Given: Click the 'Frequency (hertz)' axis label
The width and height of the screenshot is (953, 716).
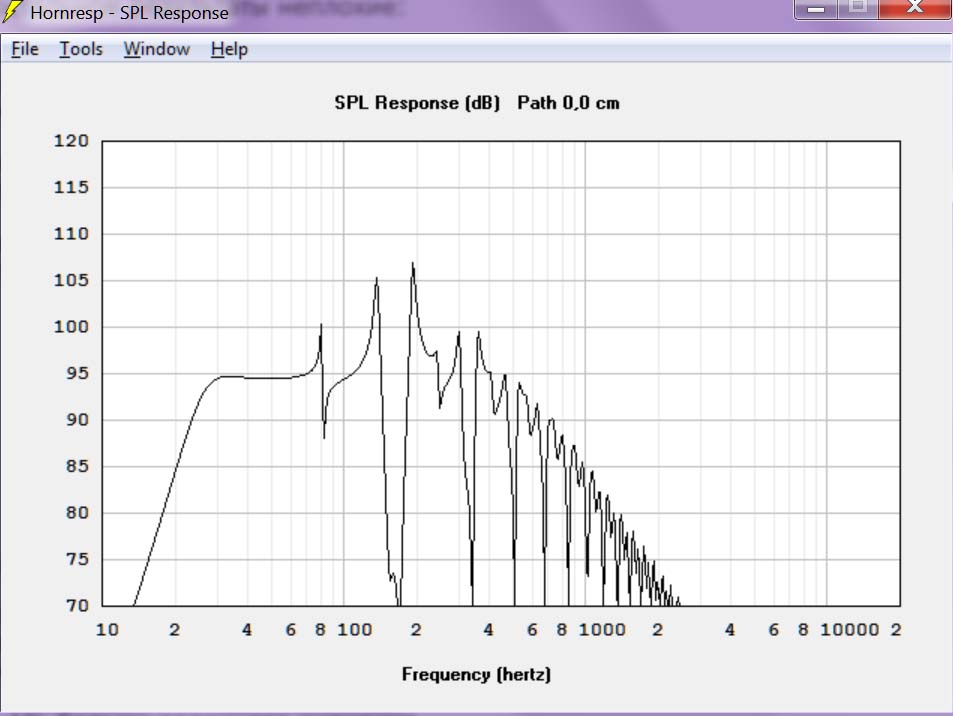Looking at the screenshot, I should [x=476, y=674].
